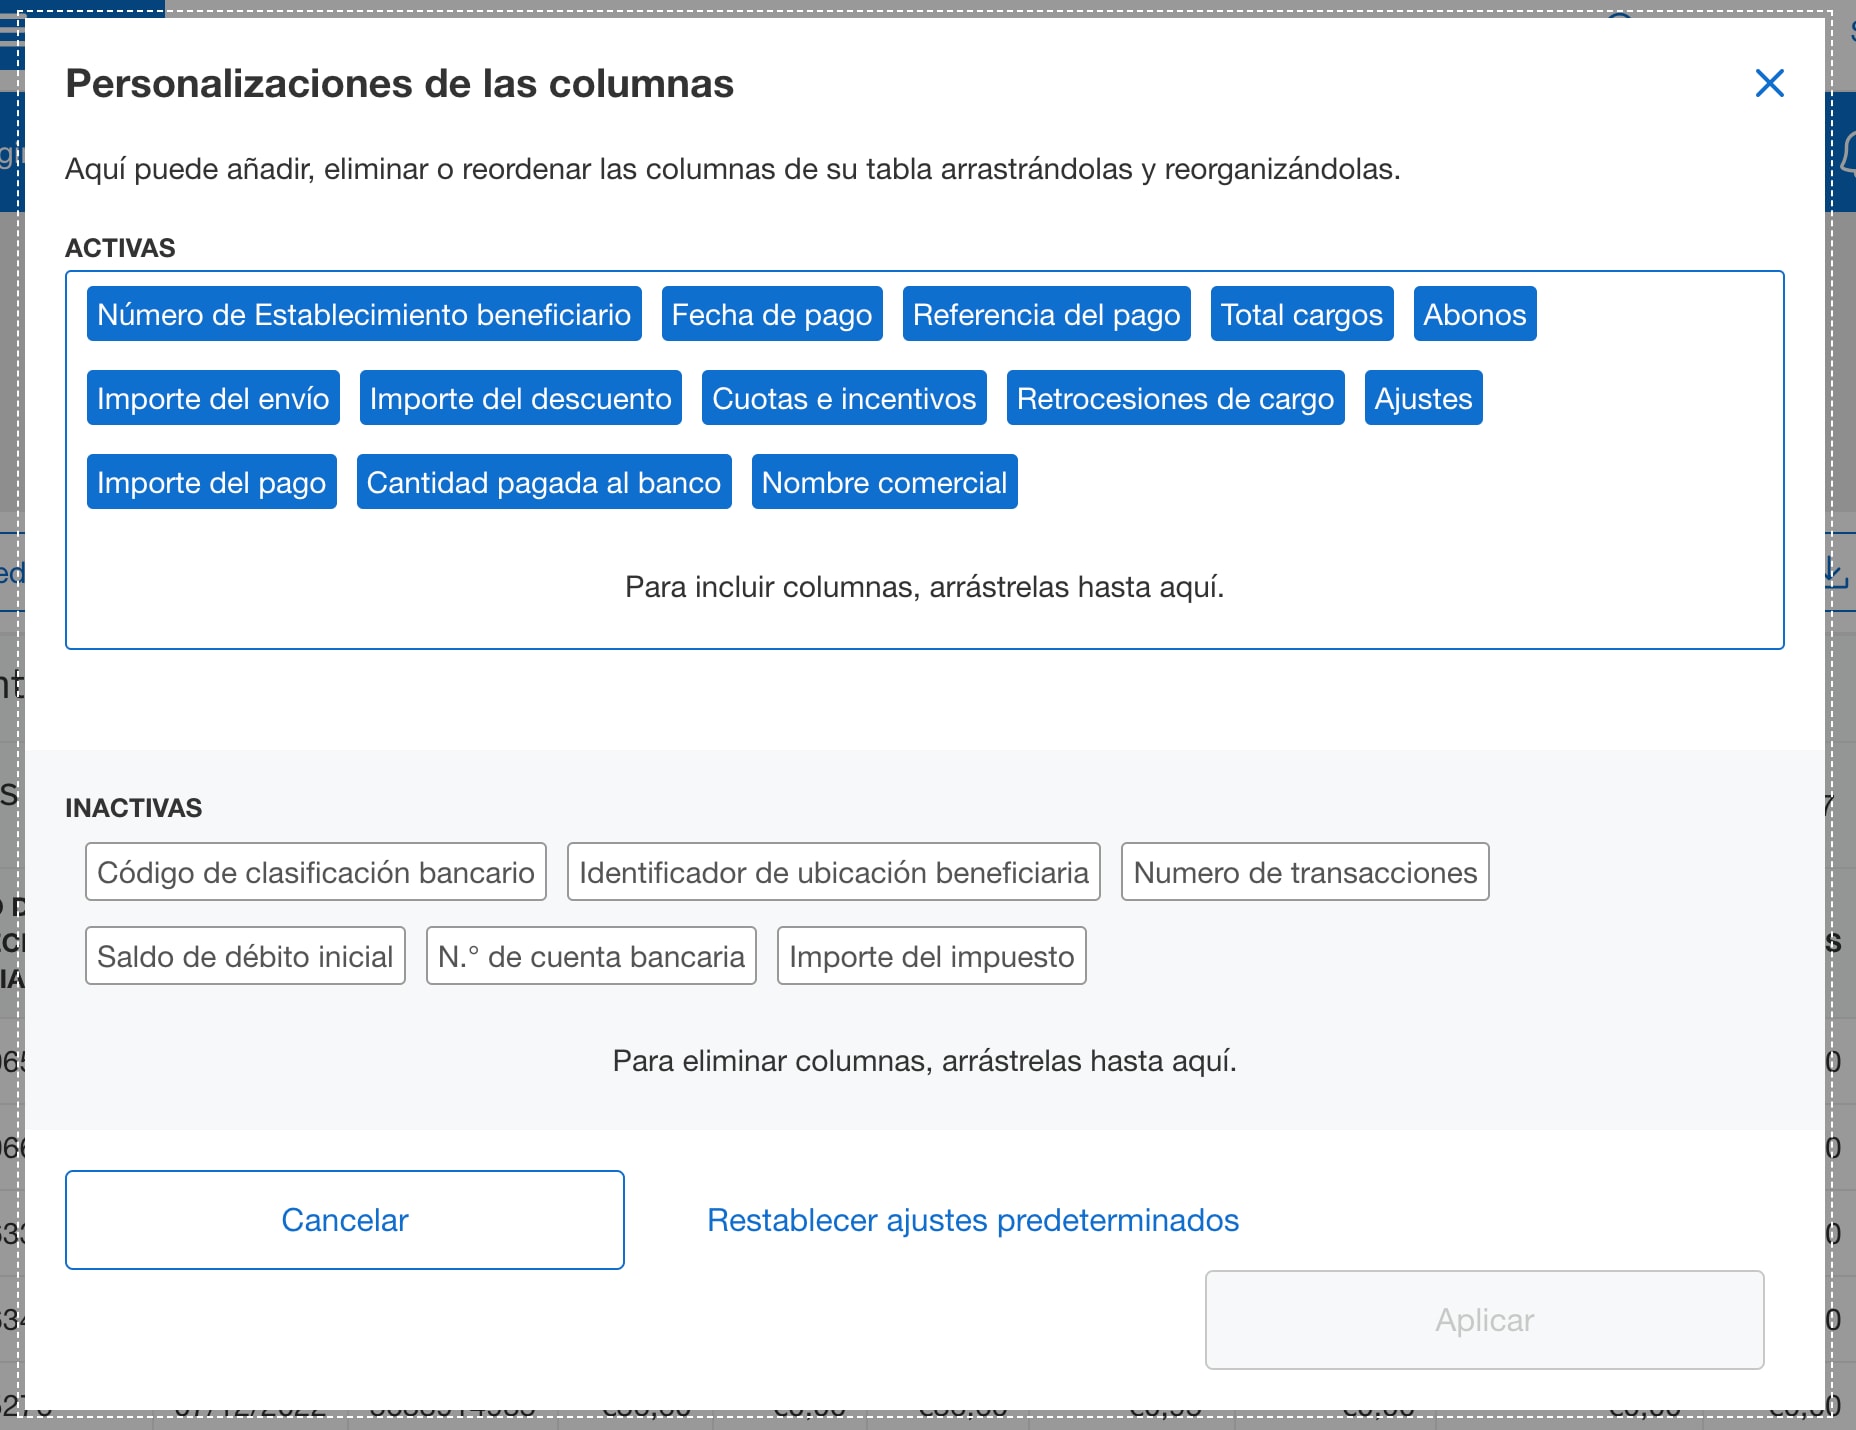Select the Numero de transacciones inactive chip
Viewport: 1856px width, 1430px height.
1305,871
